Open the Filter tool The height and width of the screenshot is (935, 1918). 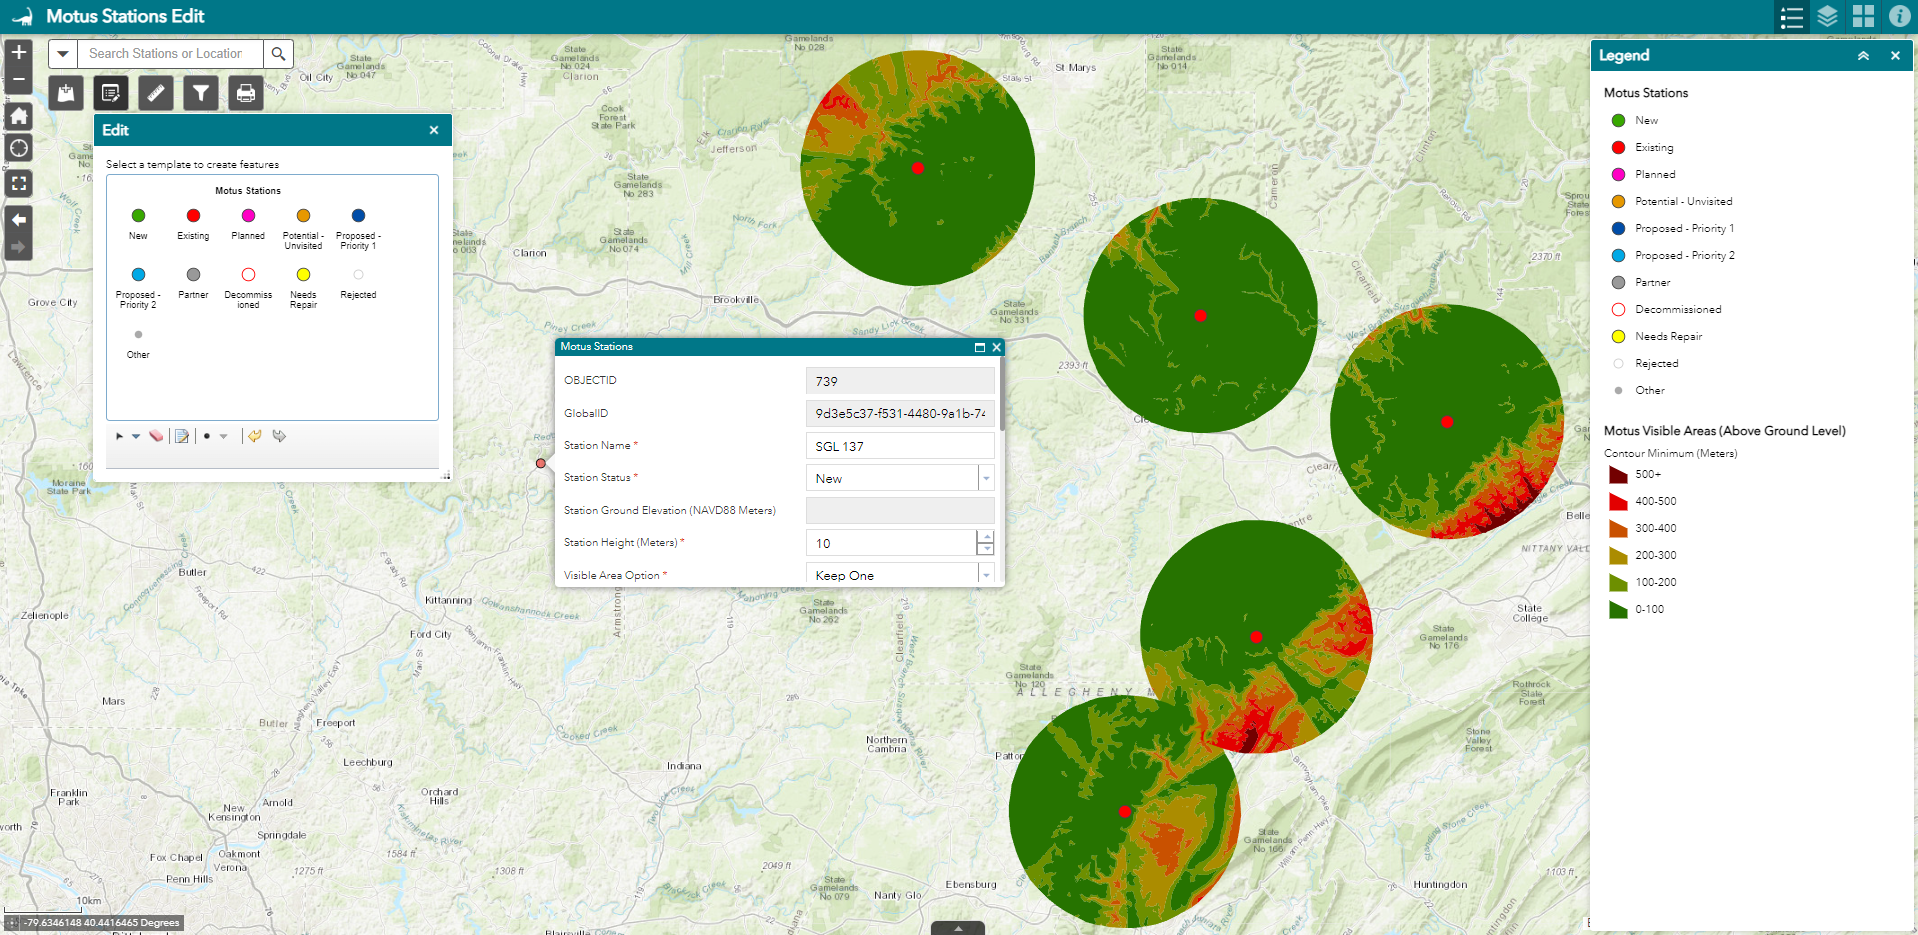pos(200,93)
